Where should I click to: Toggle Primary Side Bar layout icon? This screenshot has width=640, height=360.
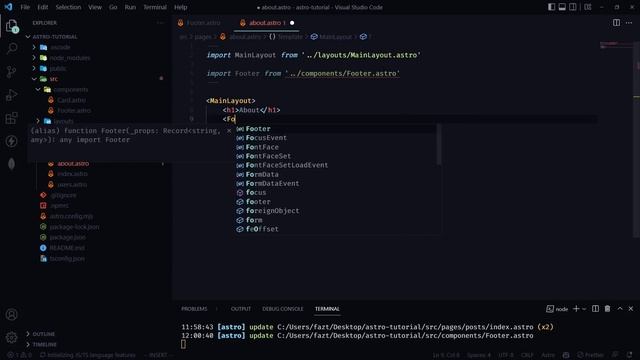click(x=551, y=7)
